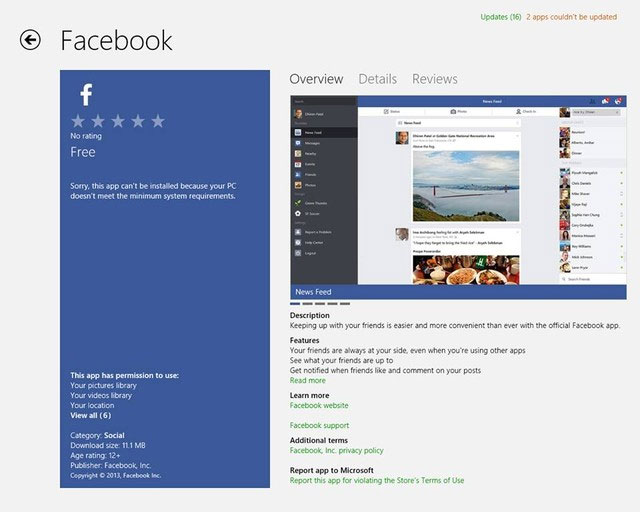Click 'Download size: 11.1 MB' text
The height and width of the screenshot is (512, 640).
[108, 445]
